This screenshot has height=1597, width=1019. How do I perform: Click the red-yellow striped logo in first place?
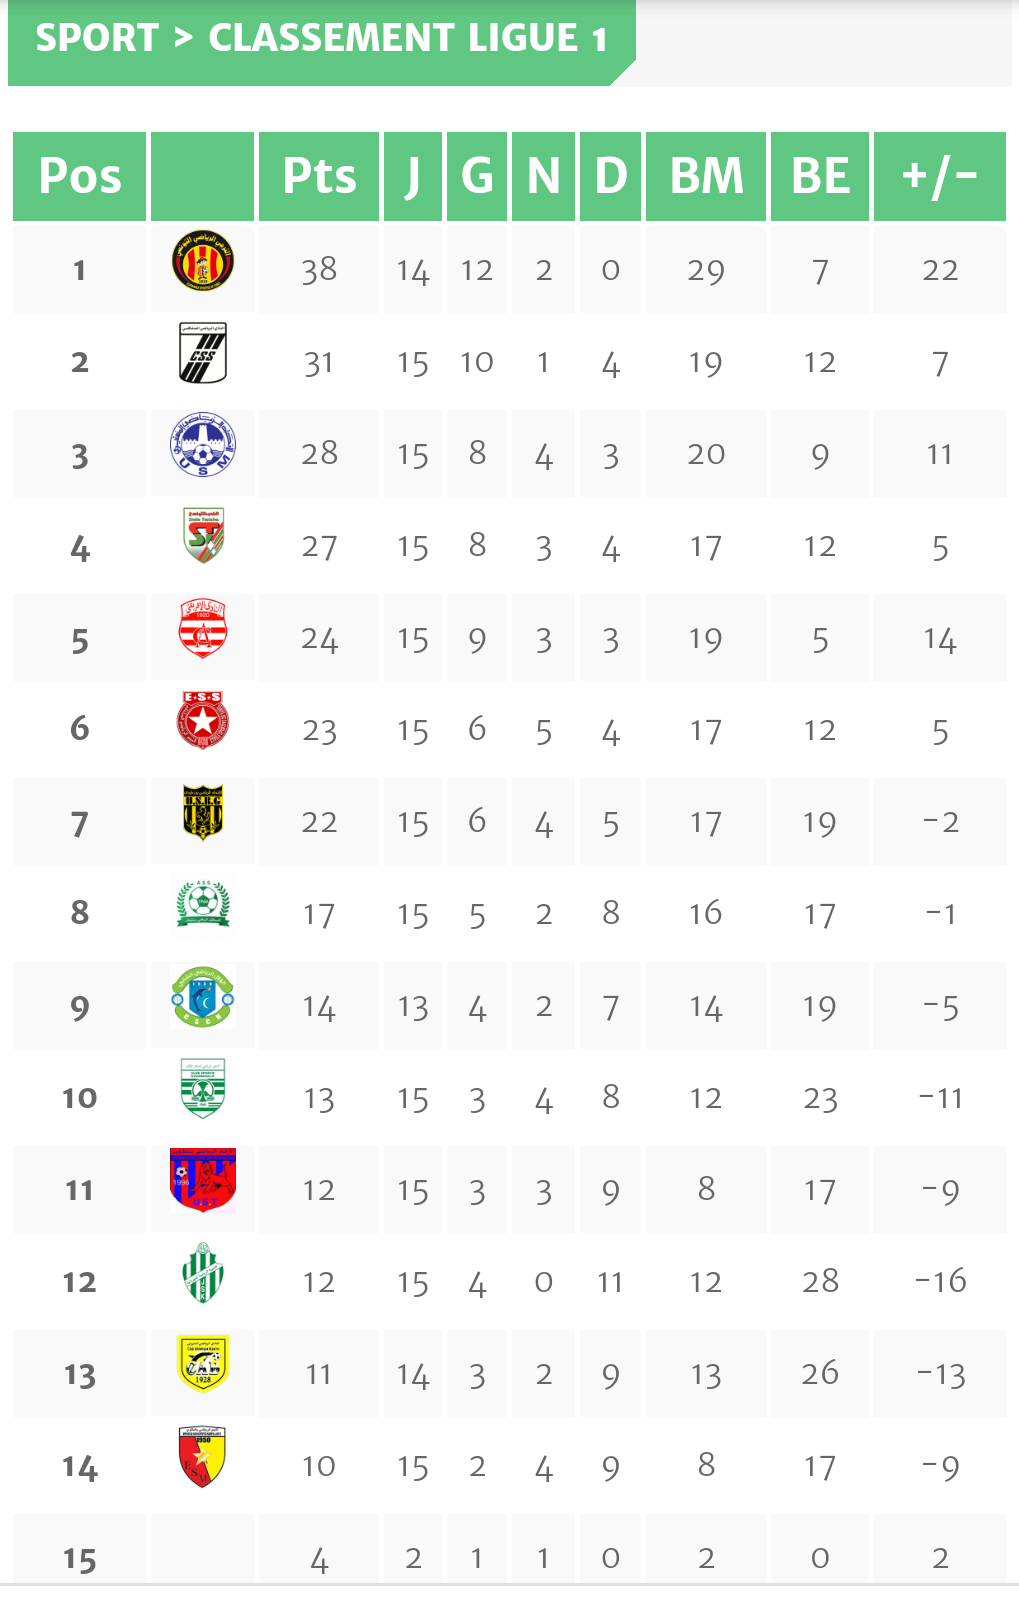point(203,260)
